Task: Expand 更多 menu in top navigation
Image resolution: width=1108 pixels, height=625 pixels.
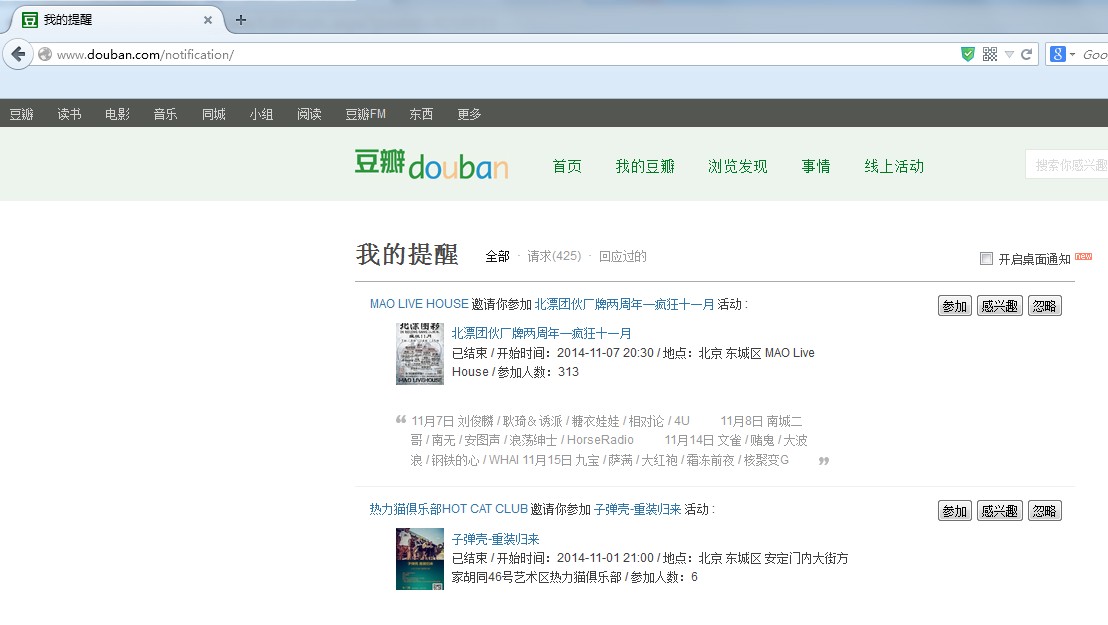Action: coord(469,114)
